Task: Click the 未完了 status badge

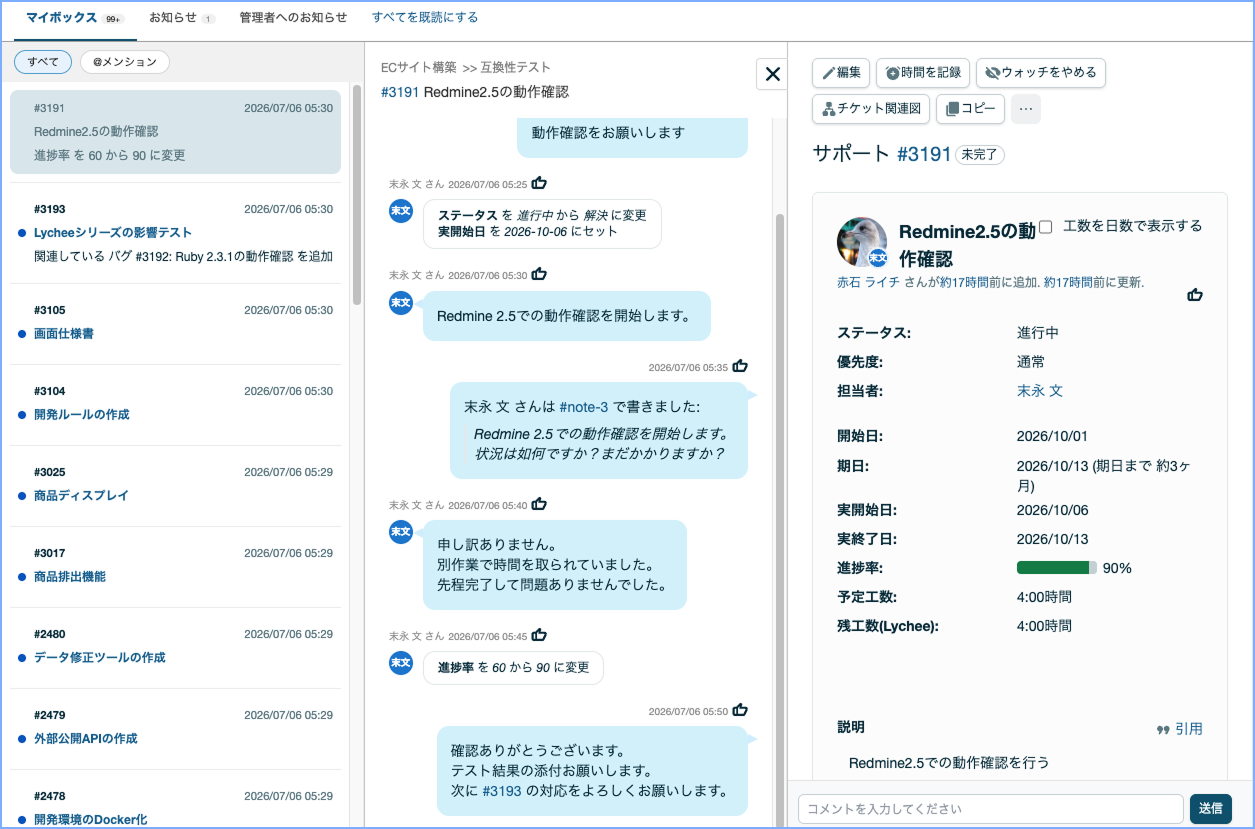Action: [x=980, y=155]
